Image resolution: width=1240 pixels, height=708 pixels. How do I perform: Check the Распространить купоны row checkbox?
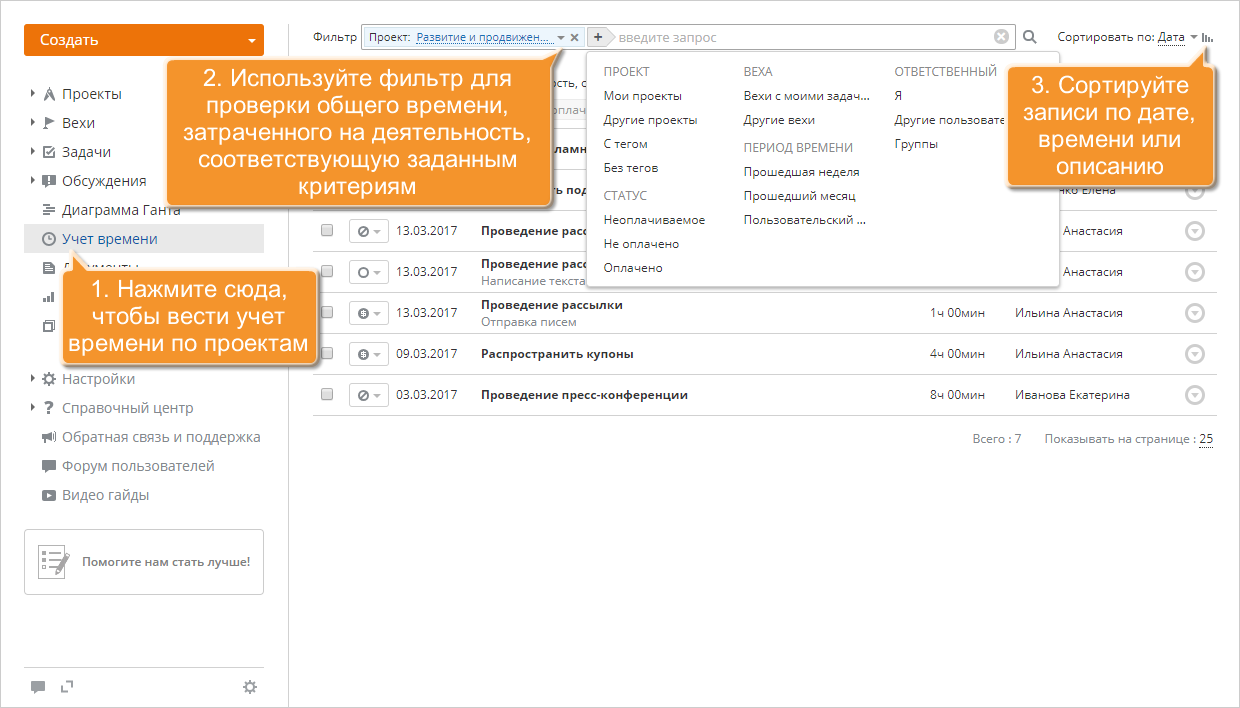(x=327, y=353)
